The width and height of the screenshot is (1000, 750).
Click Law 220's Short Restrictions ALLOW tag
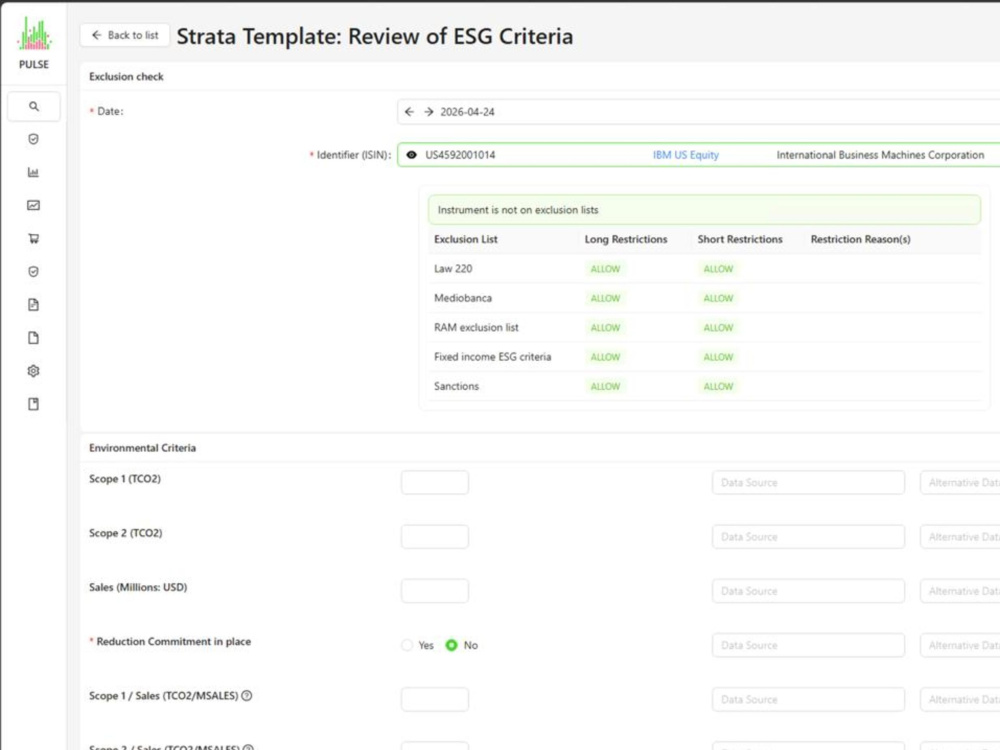(x=718, y=269)
